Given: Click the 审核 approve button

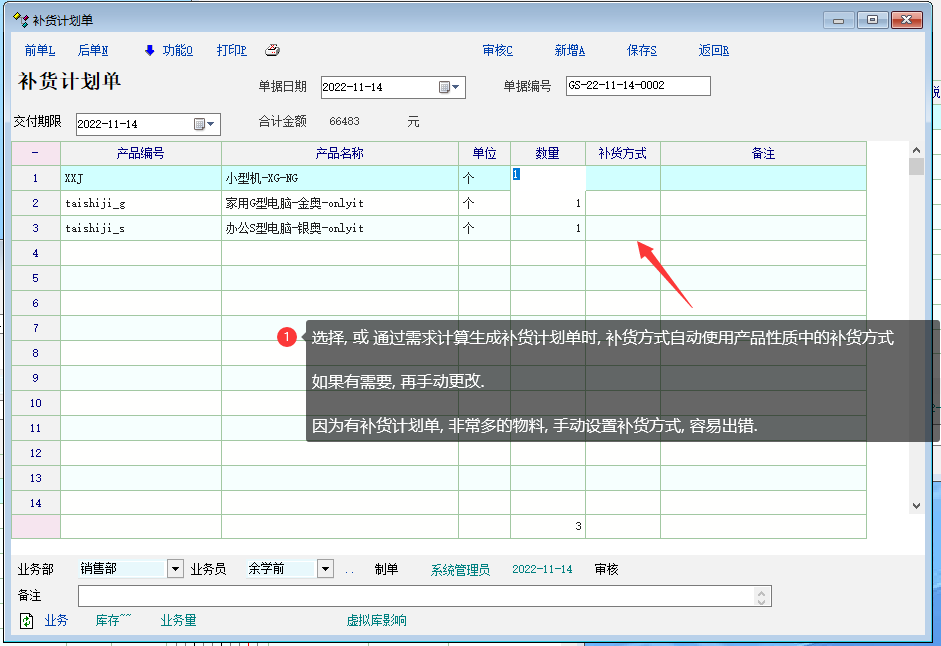Looking at the screenshot, I should (x=497, y=51).
